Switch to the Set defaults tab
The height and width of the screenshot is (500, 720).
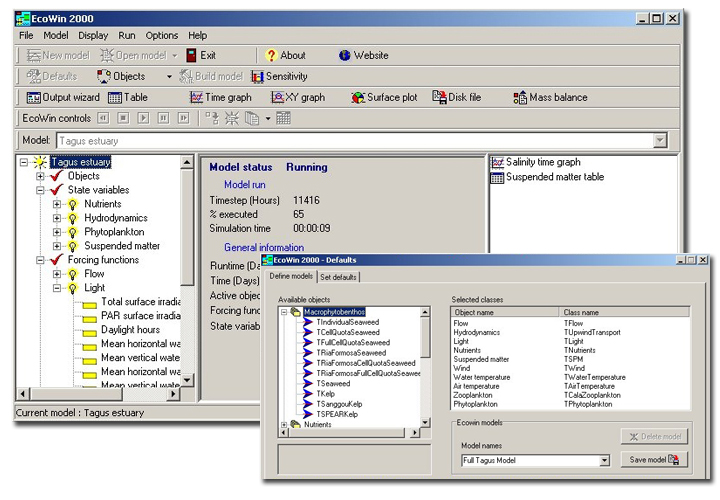click(x=338, y=277)
